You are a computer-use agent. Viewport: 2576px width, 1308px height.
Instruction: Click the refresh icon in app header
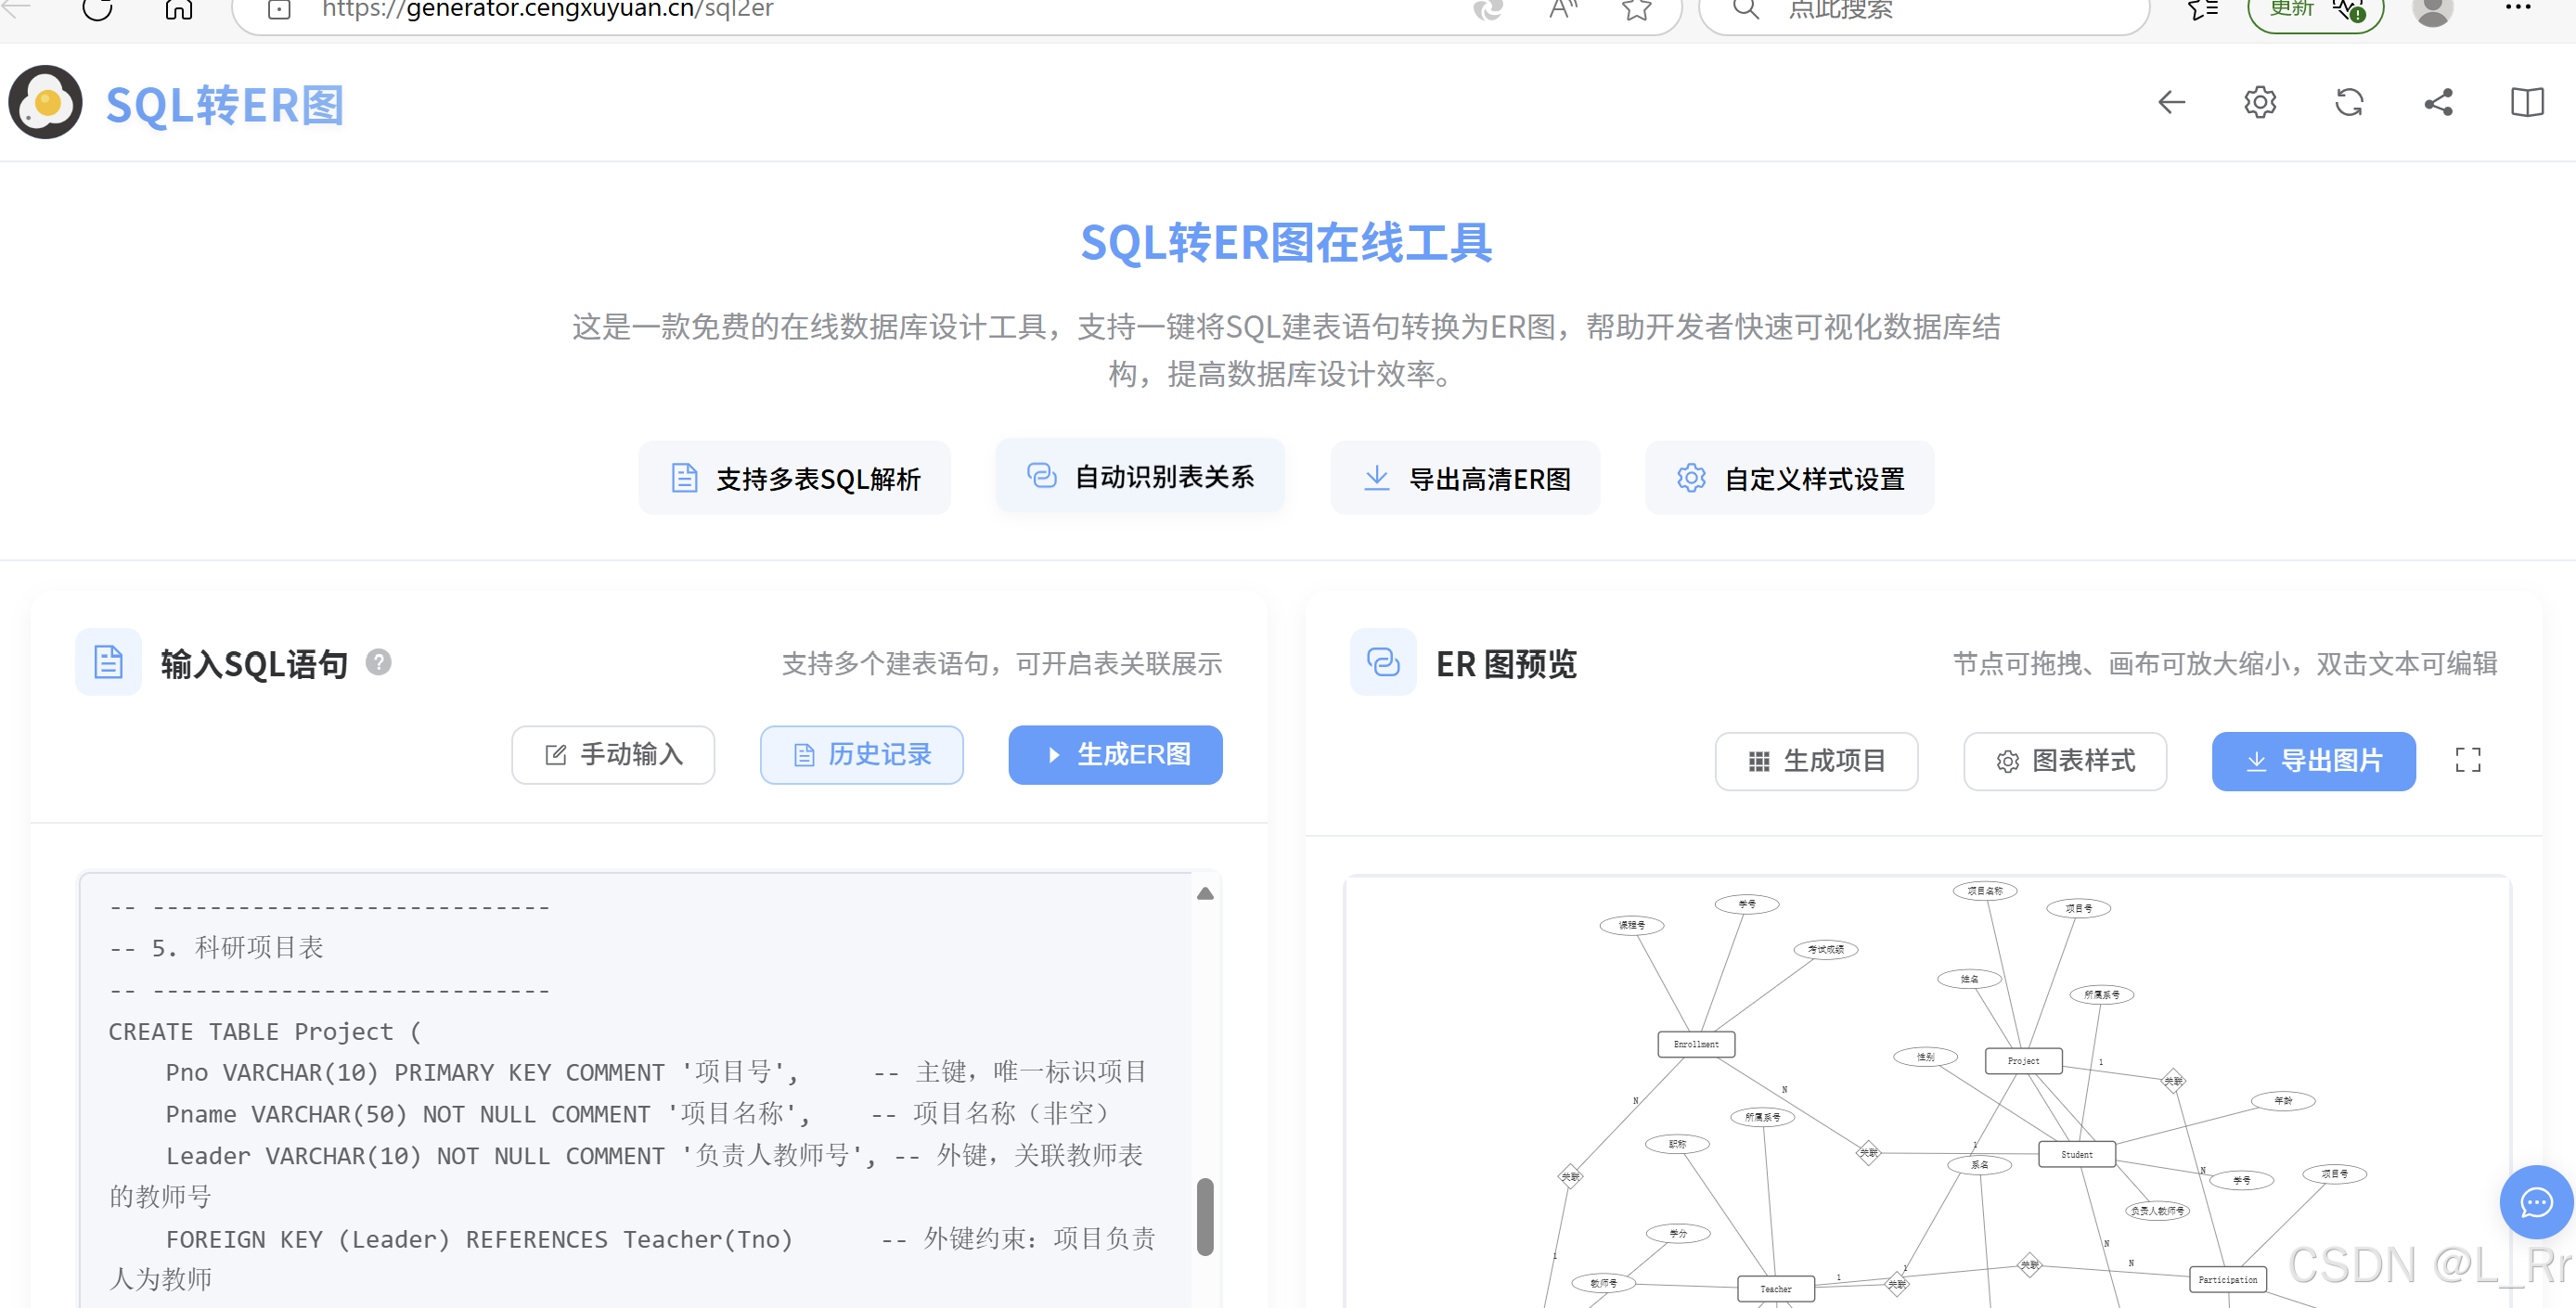[x=2349, y=102]
